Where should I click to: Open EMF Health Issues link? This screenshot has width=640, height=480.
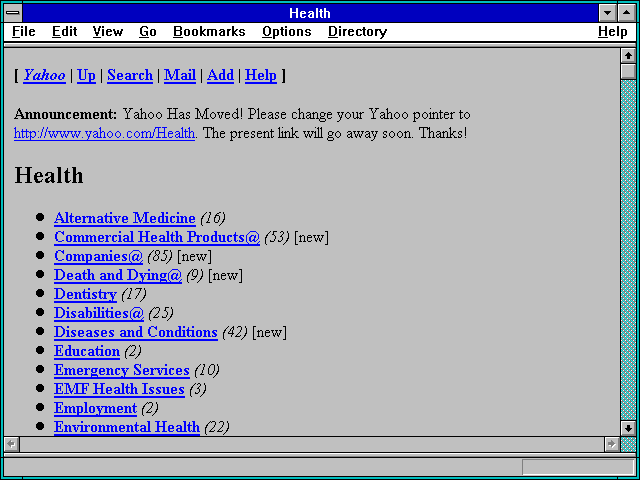point(119,389)
